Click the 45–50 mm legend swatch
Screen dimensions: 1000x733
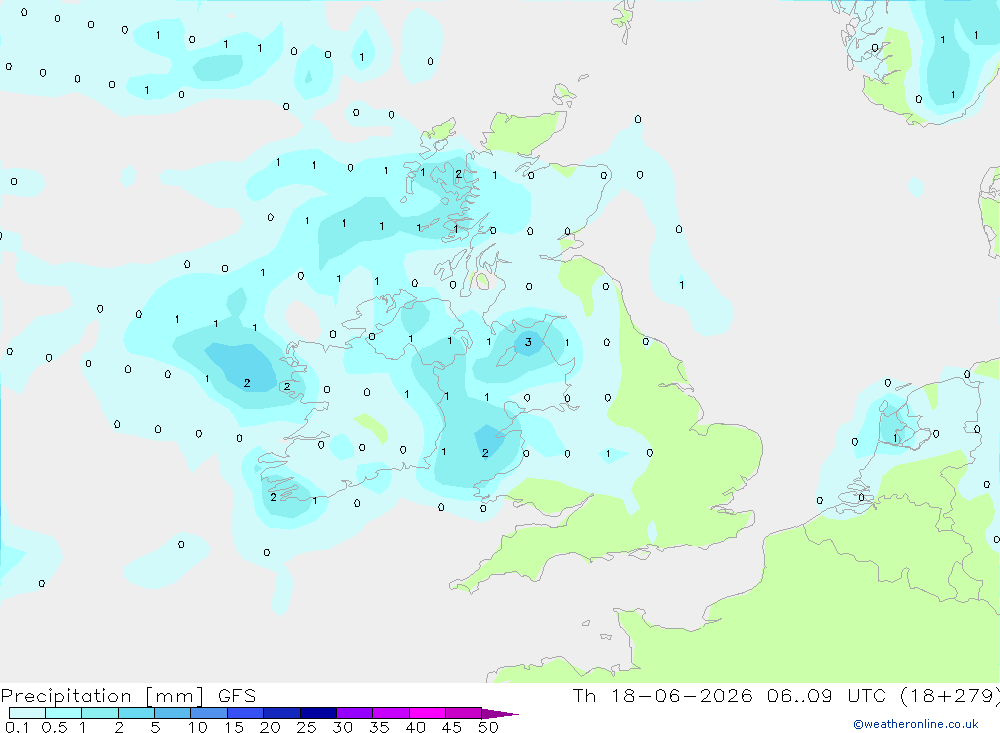pos(464,713)
